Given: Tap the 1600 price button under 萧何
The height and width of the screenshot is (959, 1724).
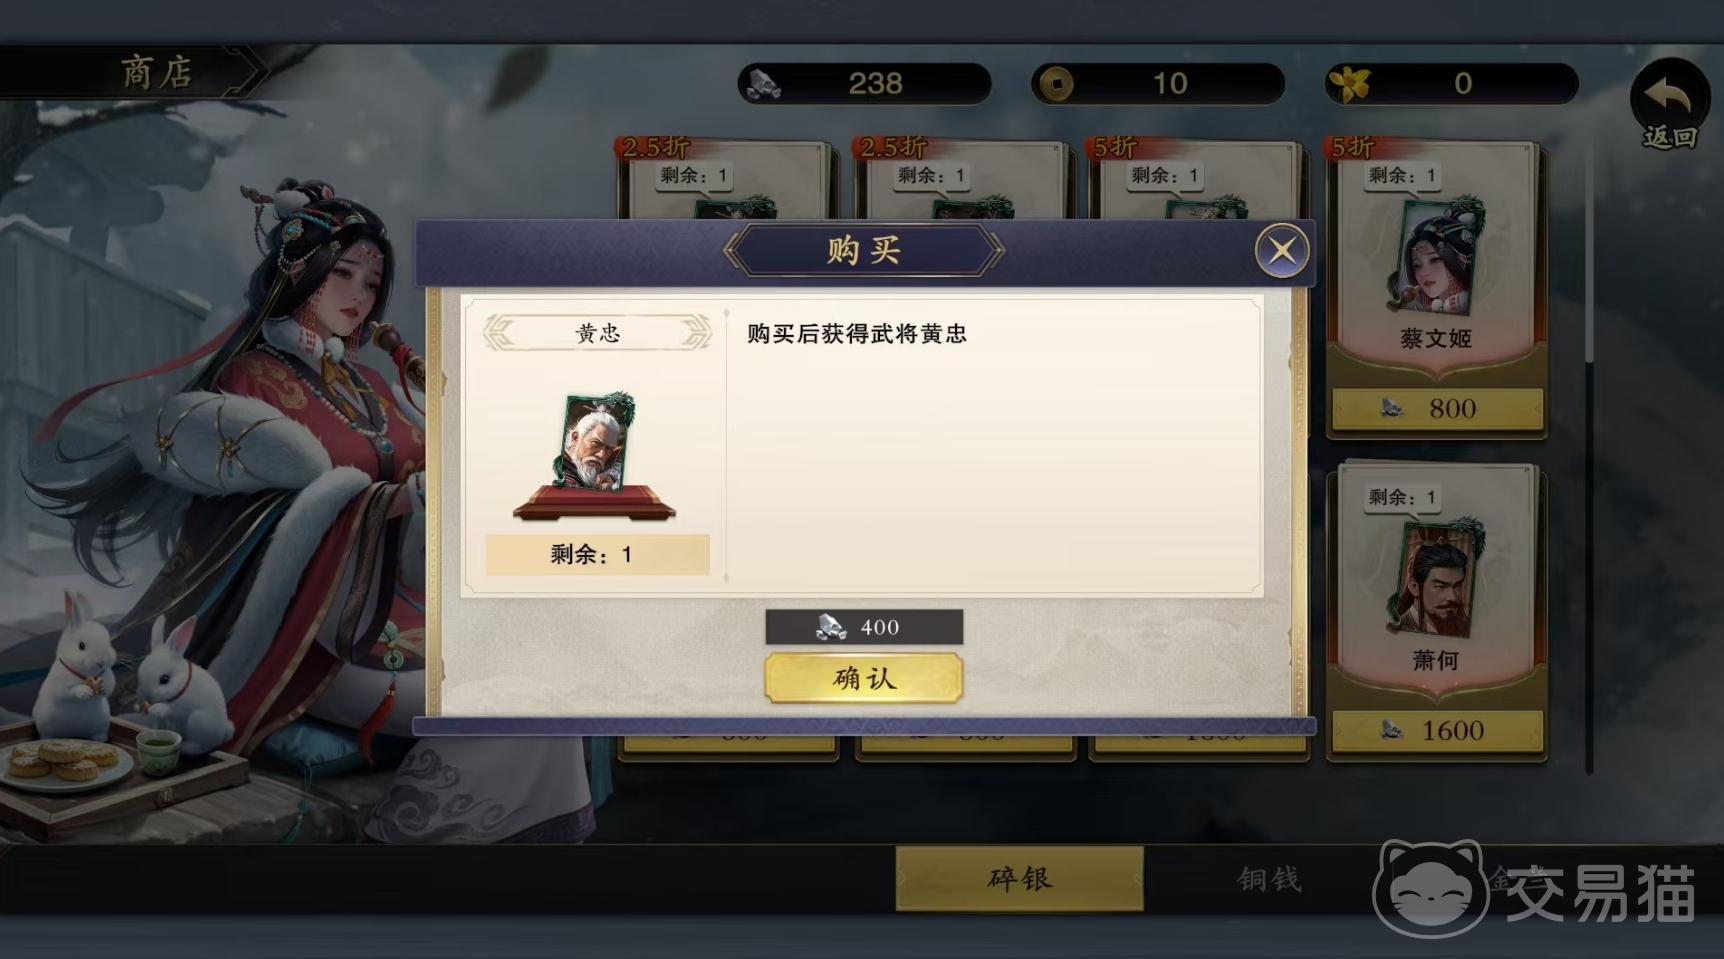Looking at the screenshot, I should [1437, 730].
